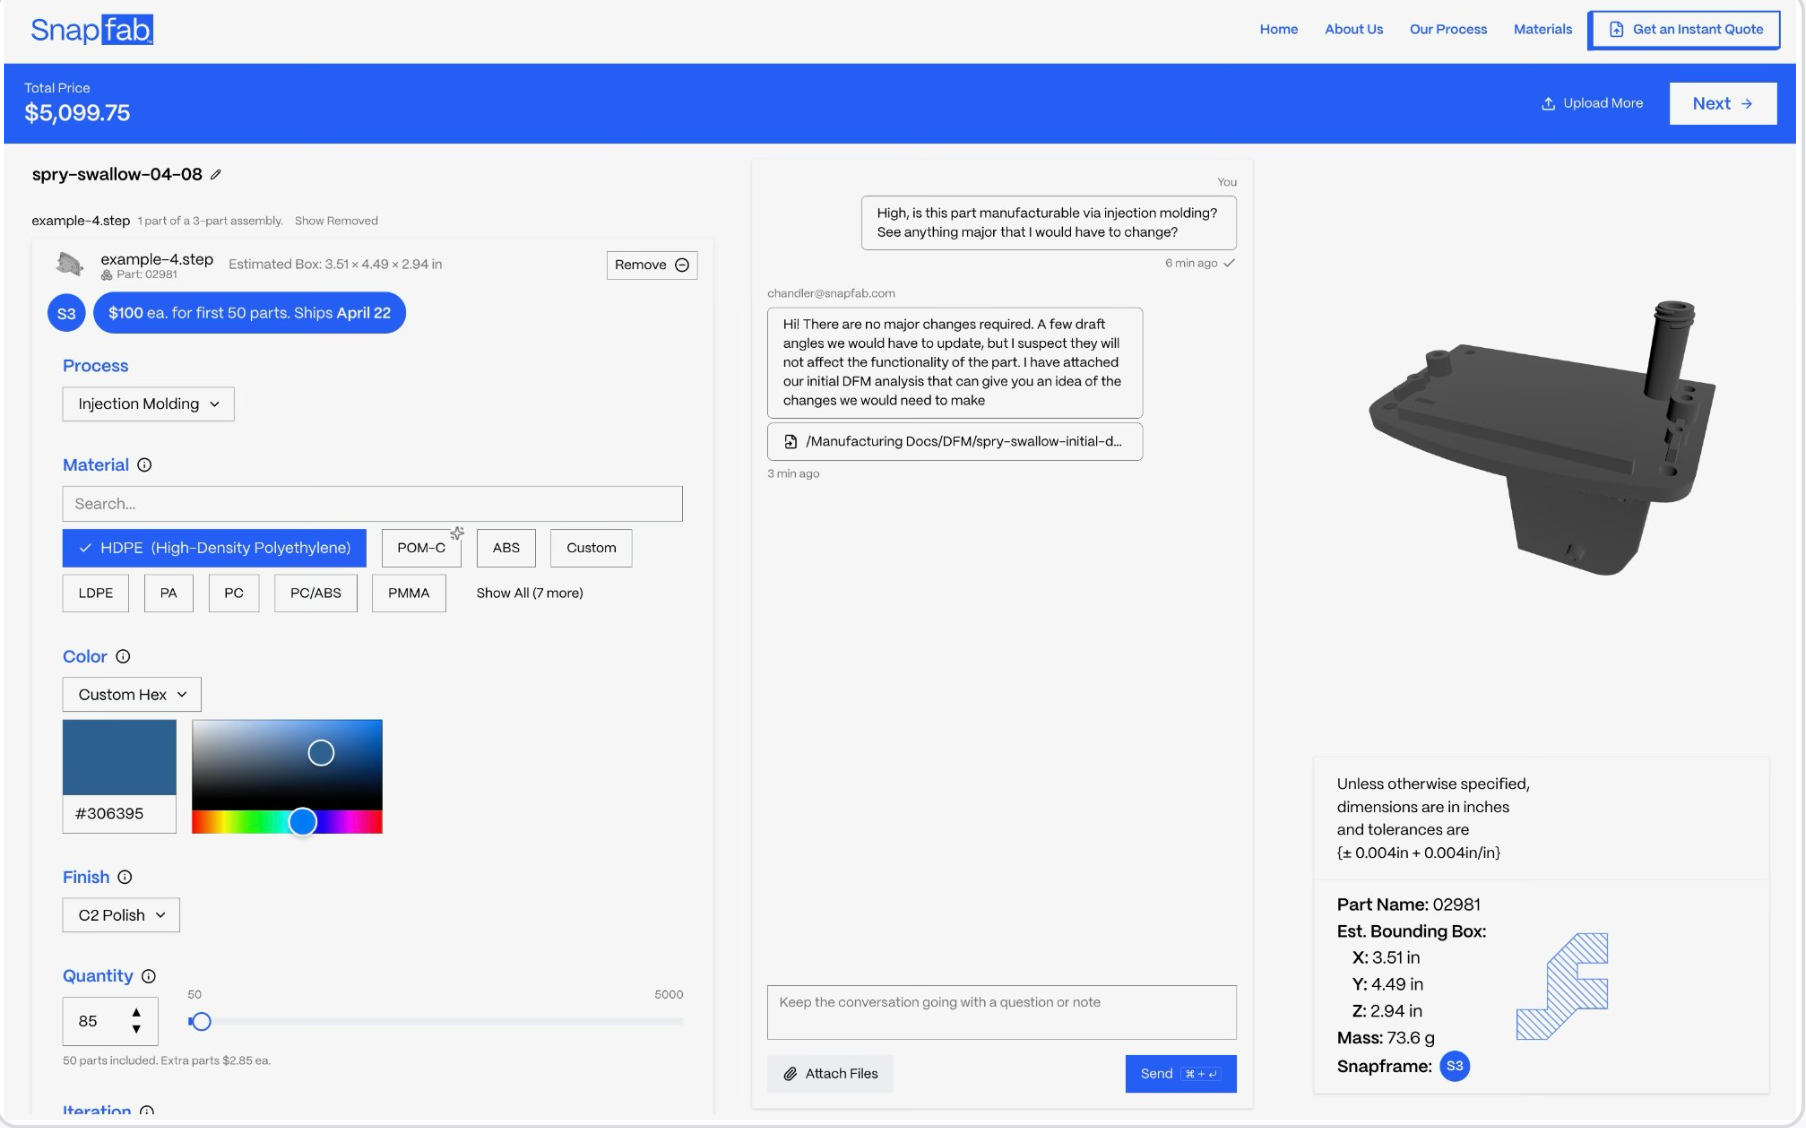Click the conversation message input box
Image resolution: width=1806 pixels, height=1128 pixels.
(1002, 1012)
